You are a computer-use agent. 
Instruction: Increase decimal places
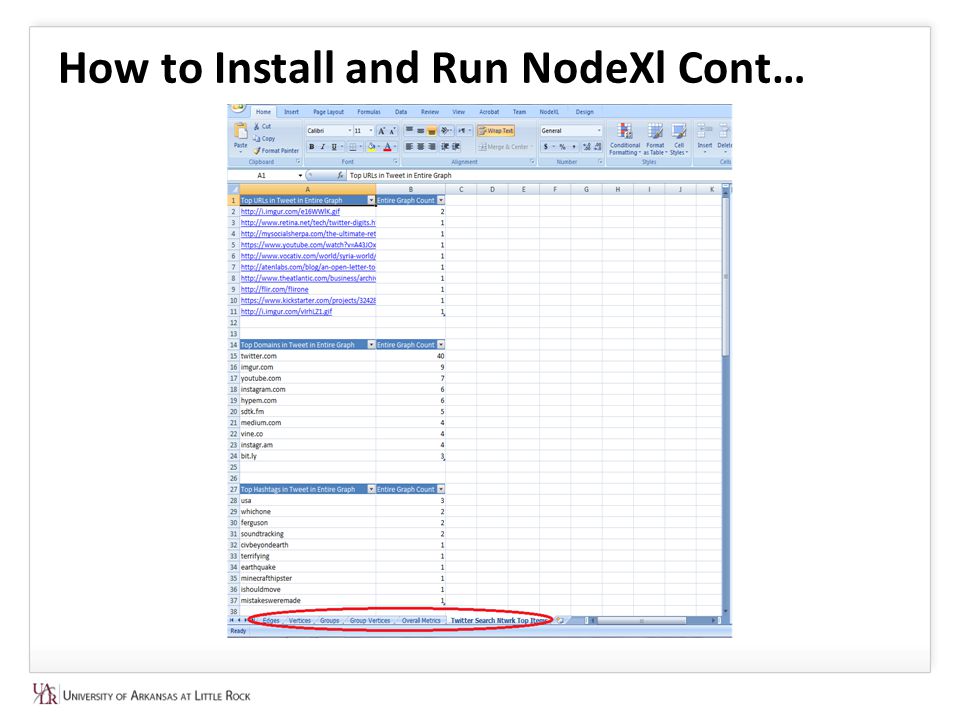coord(587,147)
